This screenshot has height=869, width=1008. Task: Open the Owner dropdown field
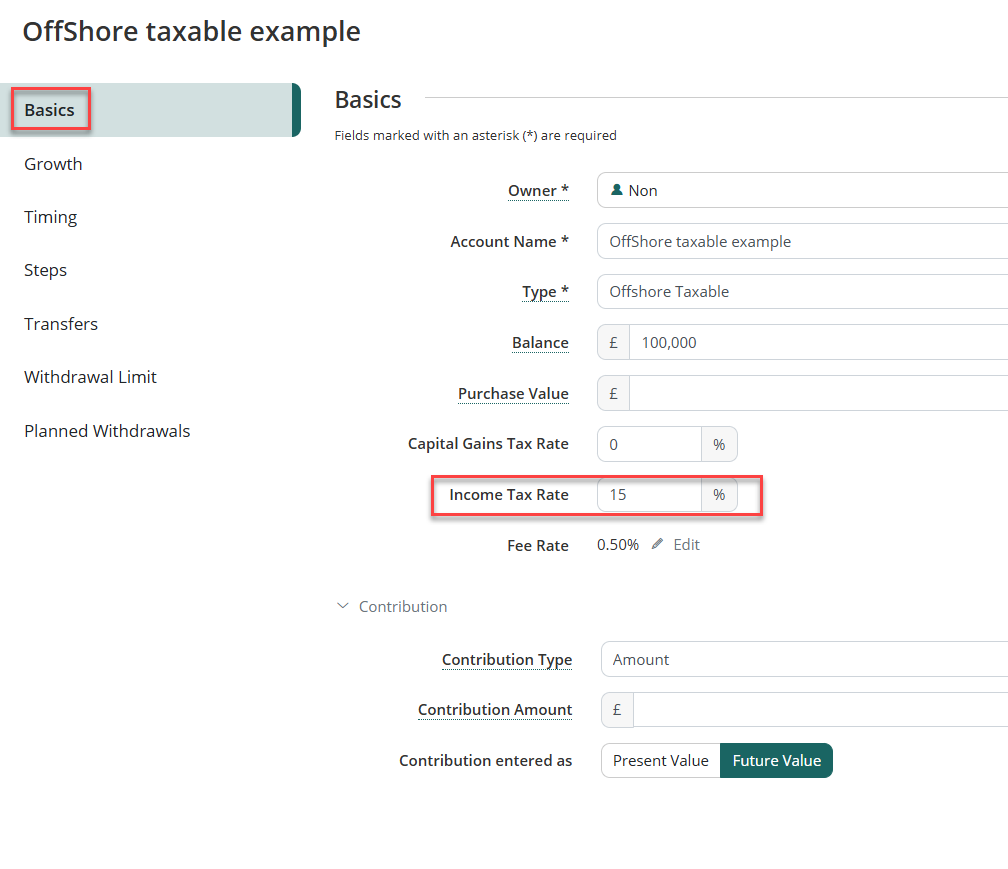pyautogui.click(x=802, y=190)
